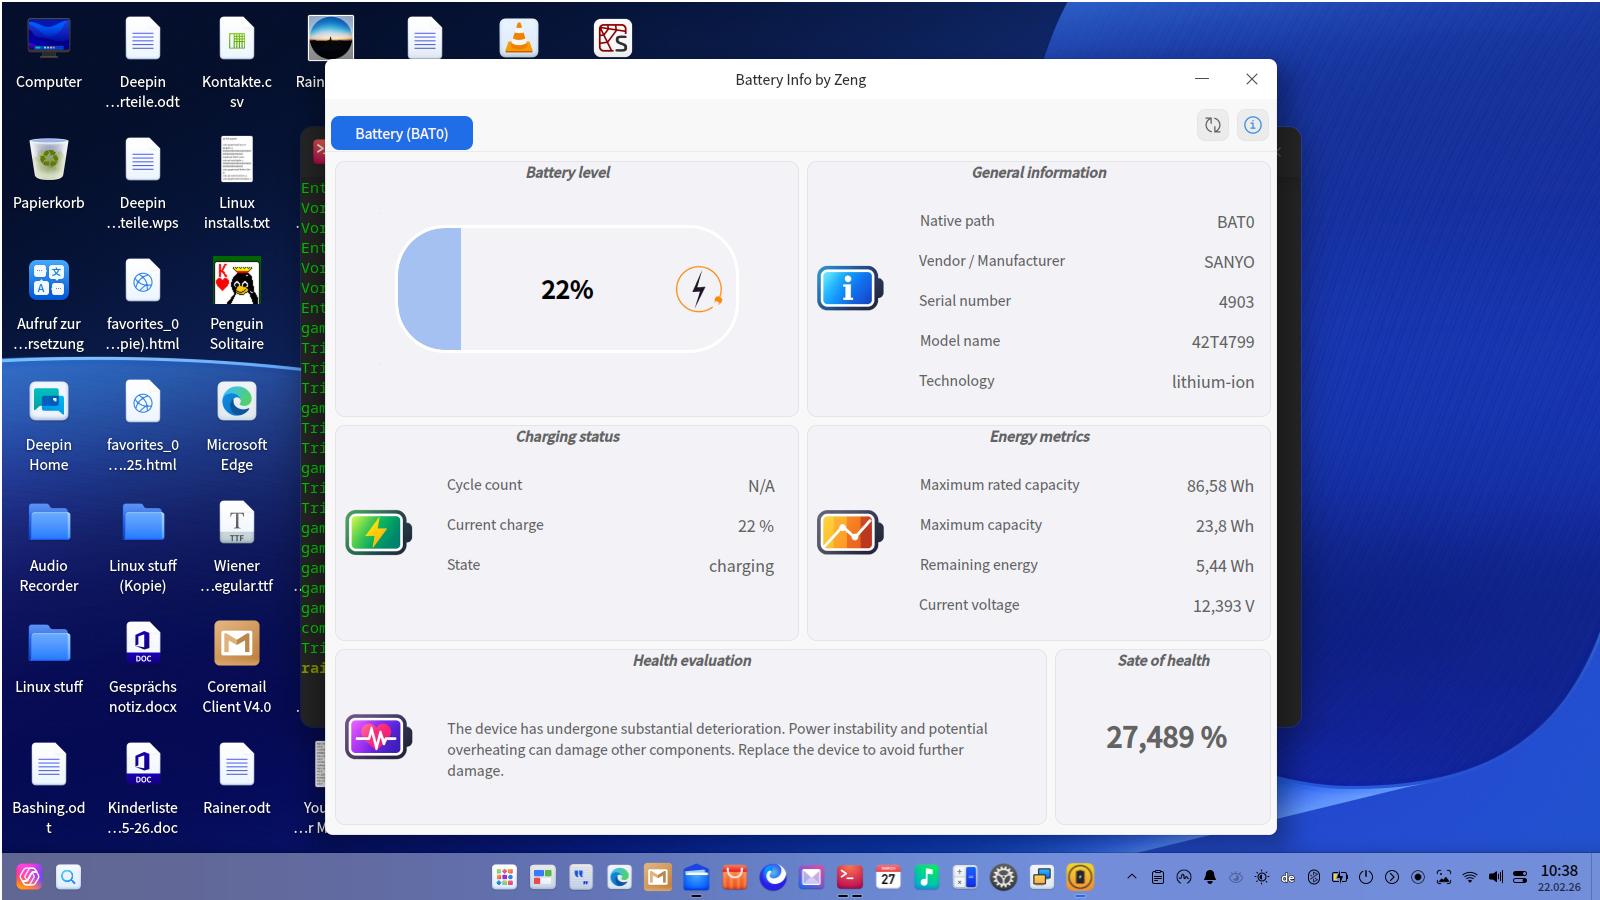Click the 12,393 V current voltage value
Screen dimensions: 1600x900
[x=1223, y=606]
